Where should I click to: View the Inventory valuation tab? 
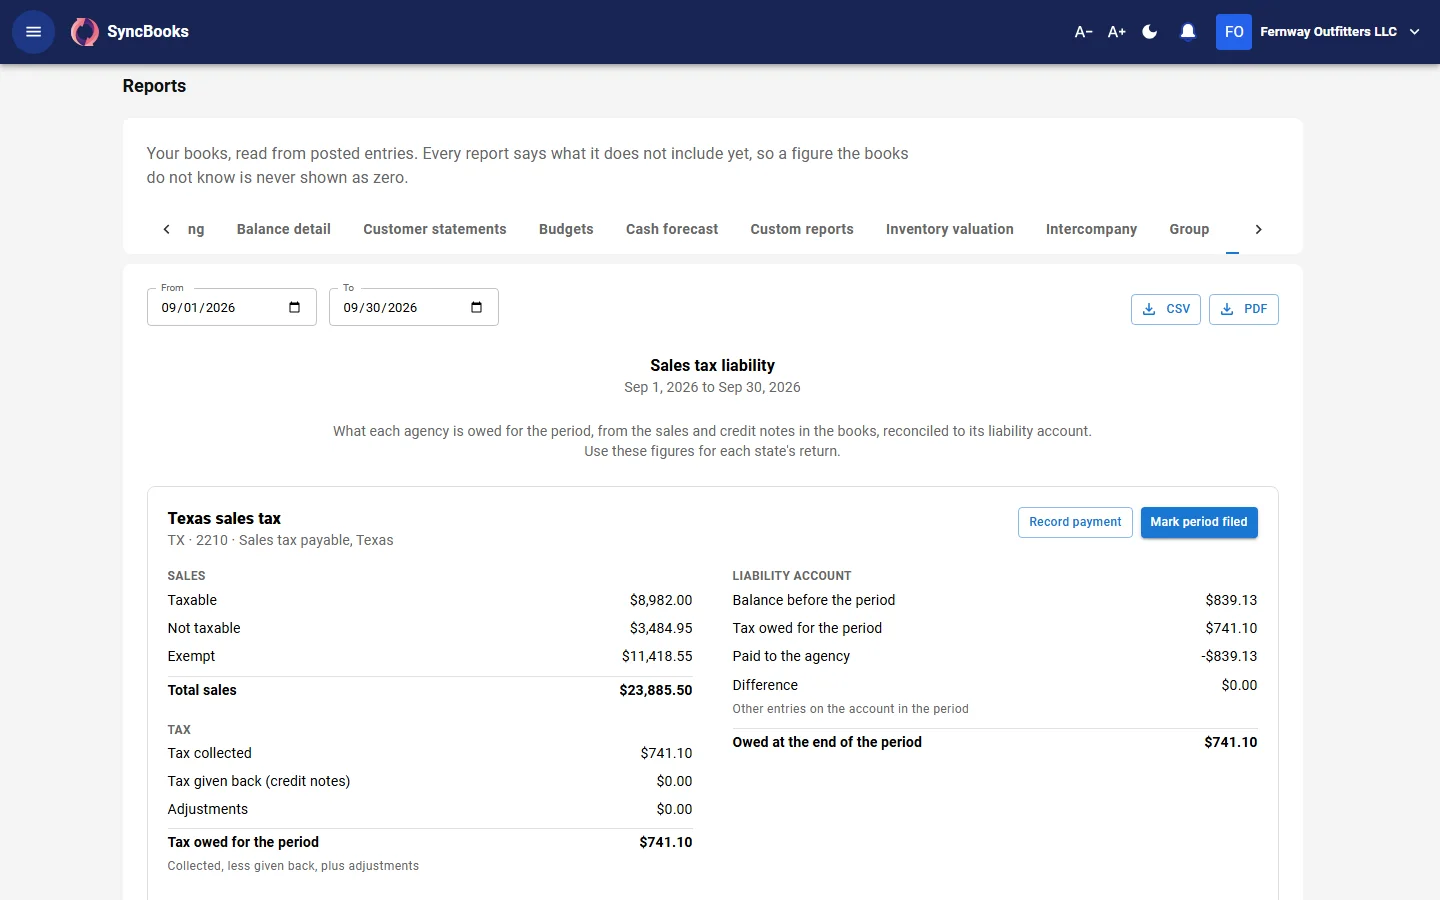950,229
